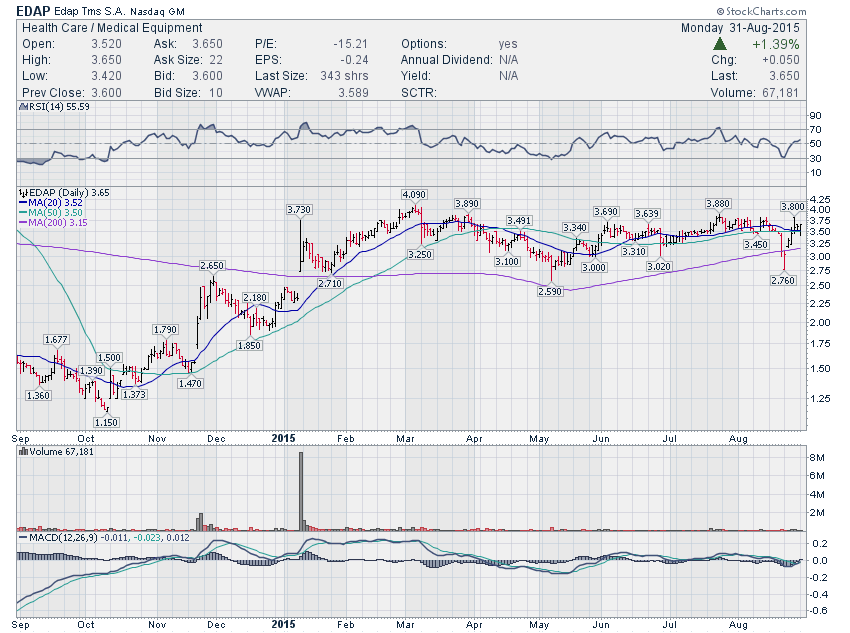Screen dimensions: 850x633
Task: Click the 3.000 late-May low label
Action: click(594, 267)
